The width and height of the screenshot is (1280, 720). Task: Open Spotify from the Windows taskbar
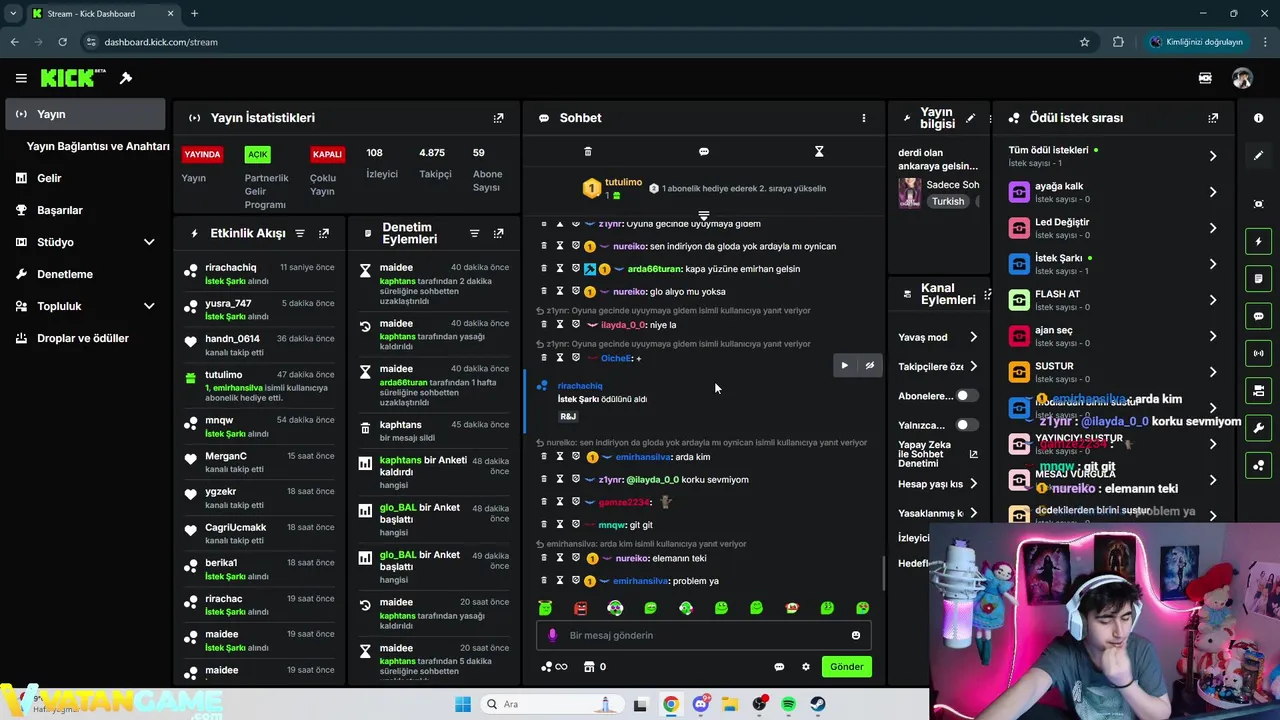click(x=789, y=704)
